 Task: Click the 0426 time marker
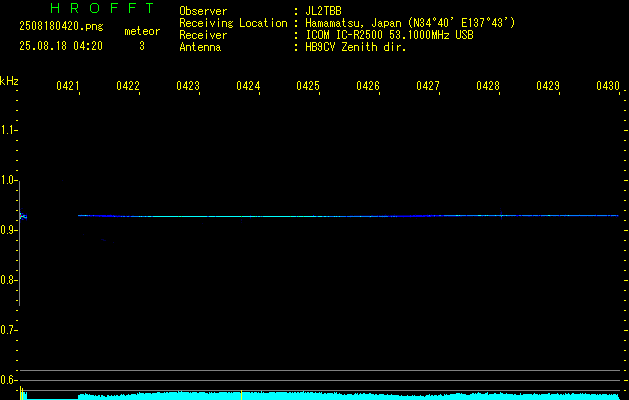click(368, 86)
